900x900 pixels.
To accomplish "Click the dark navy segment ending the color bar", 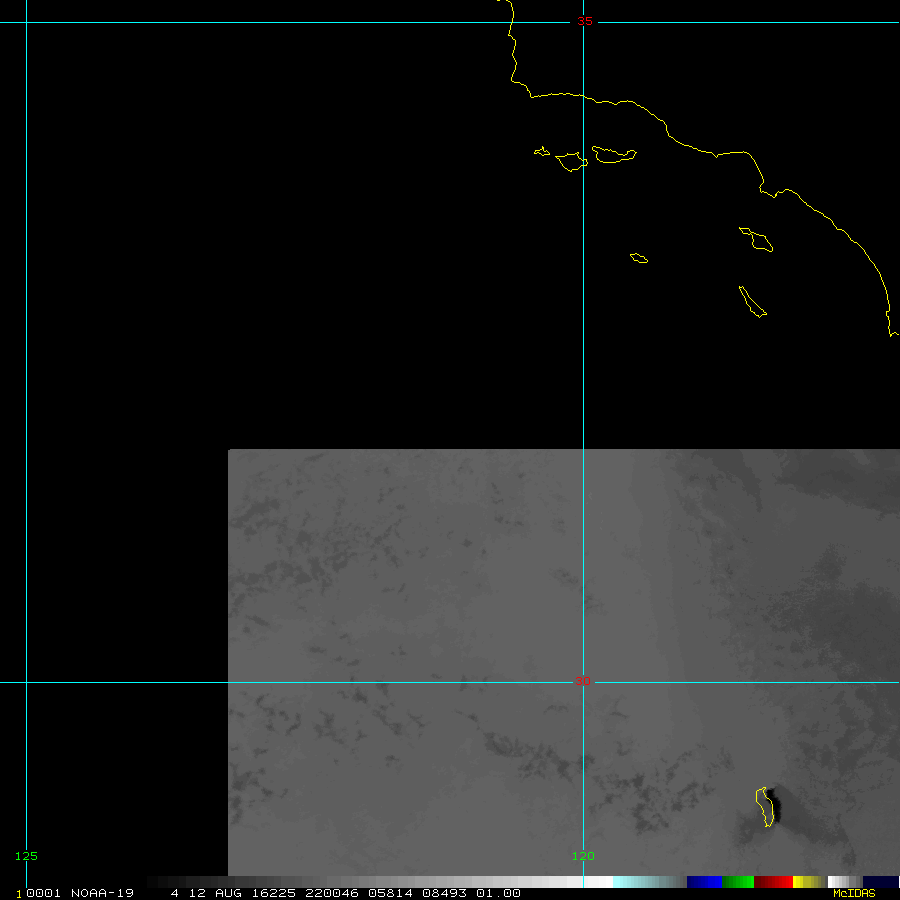I will tap(880, 882).
